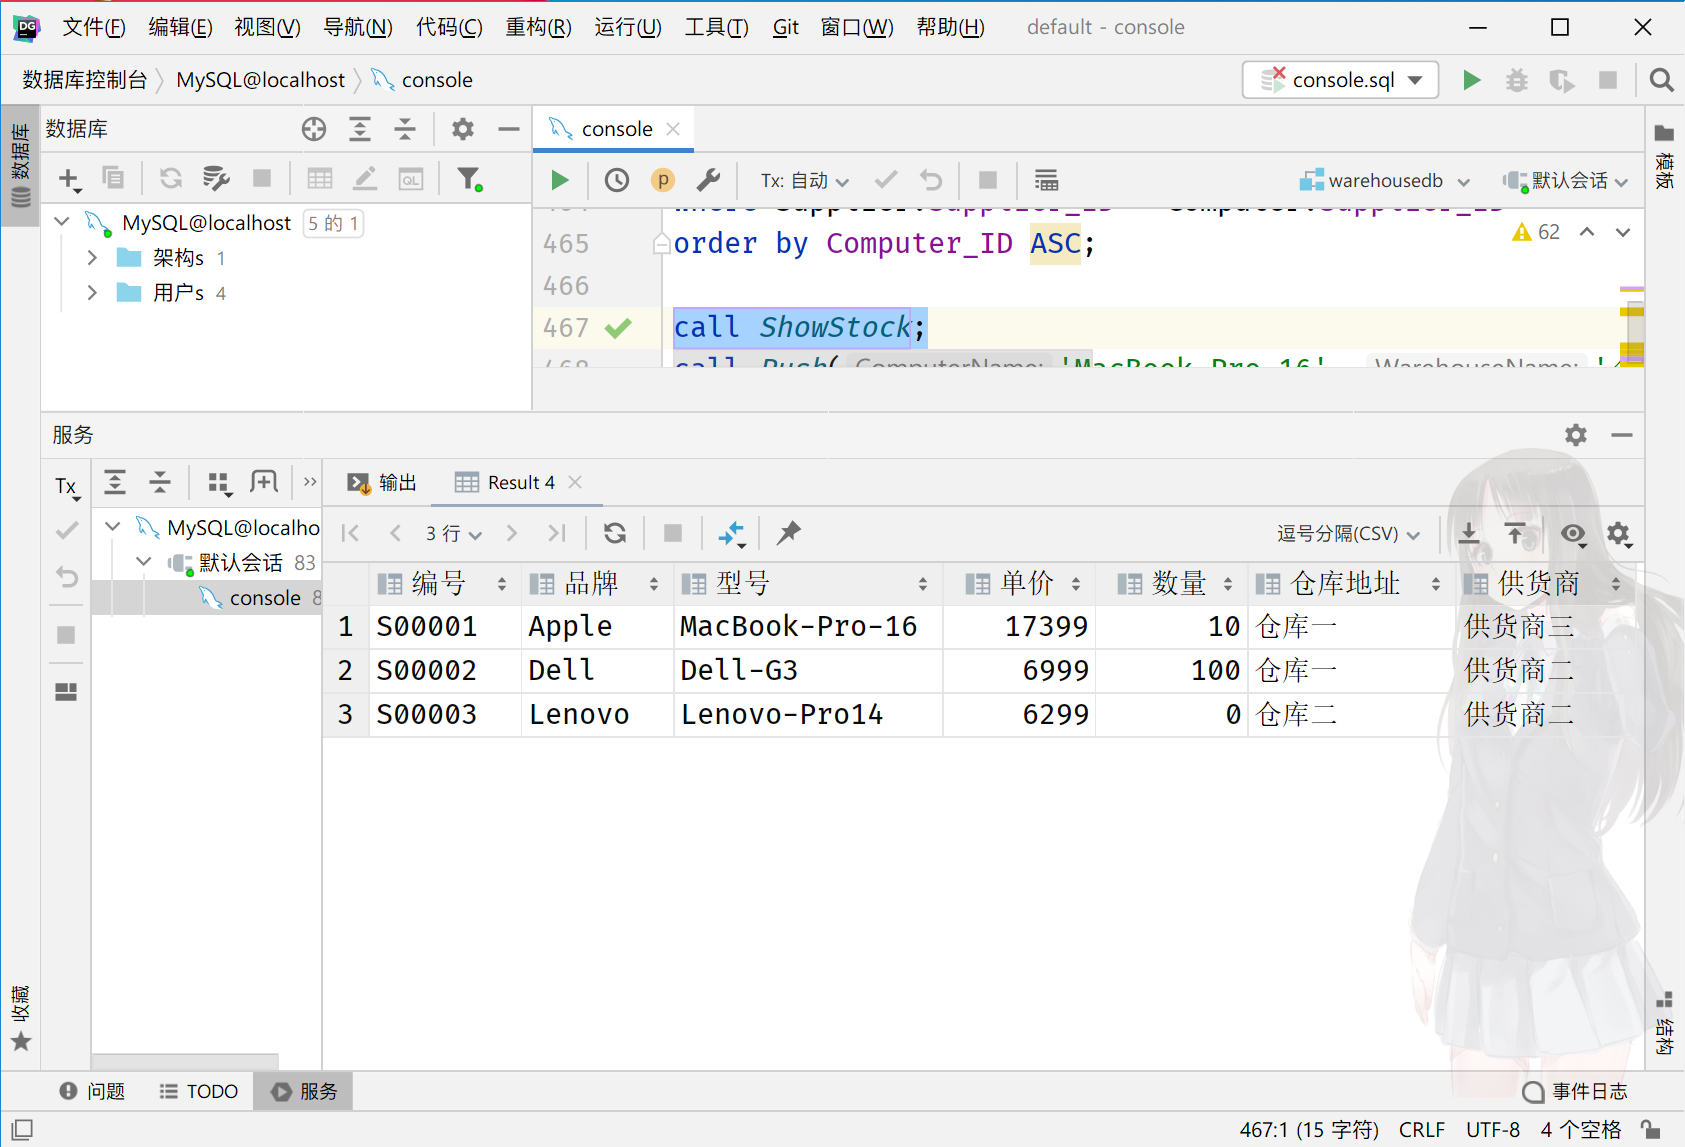Image resolution: width=1685 pixels, height=1147 pixels.
Task: Open database panel gear settings
Action: 462,128
